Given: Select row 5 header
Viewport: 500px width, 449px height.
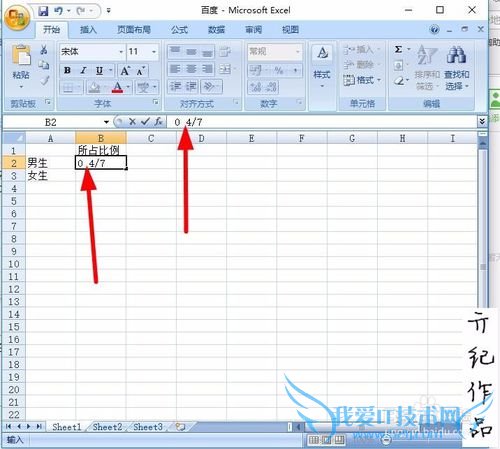Looking at the screenshot, I should pos(14,201).
